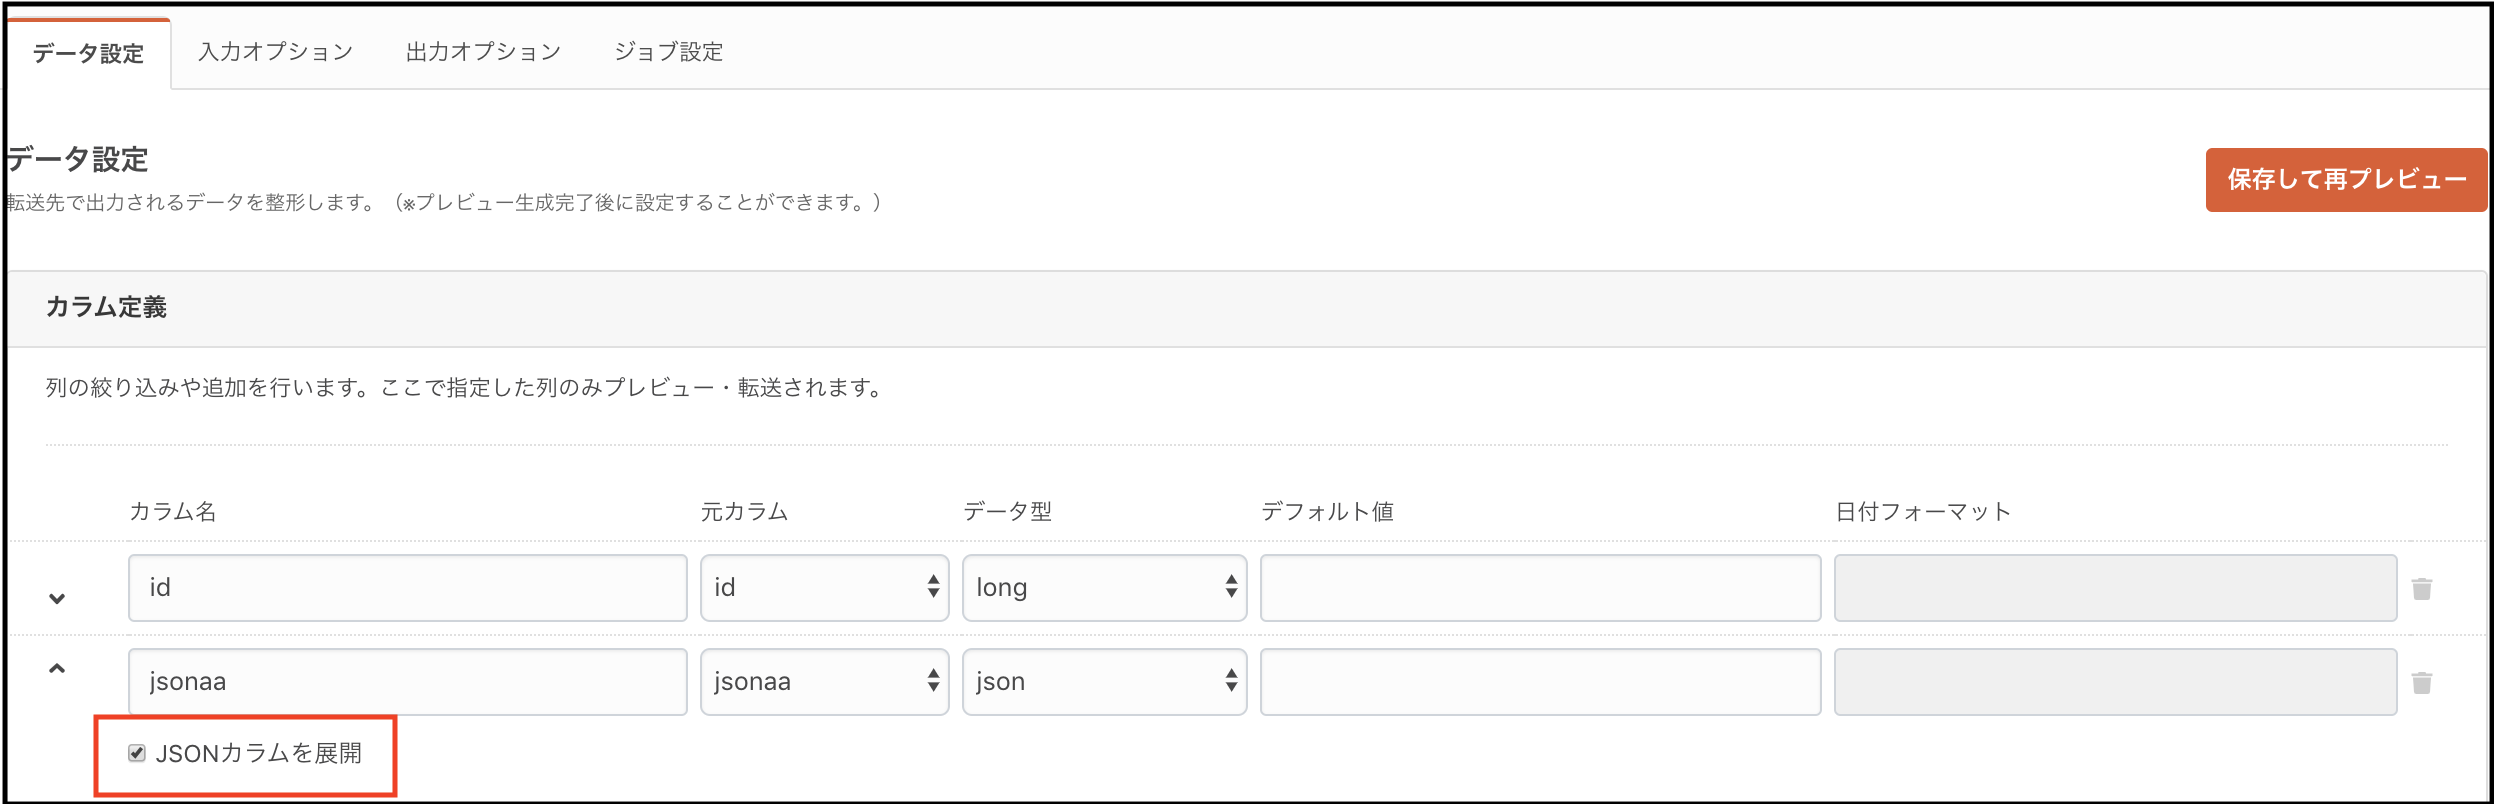Screen dimensions: 2494x804
Task: Open the データ型 dropdown showing json
Action: tap(1104, 682)
